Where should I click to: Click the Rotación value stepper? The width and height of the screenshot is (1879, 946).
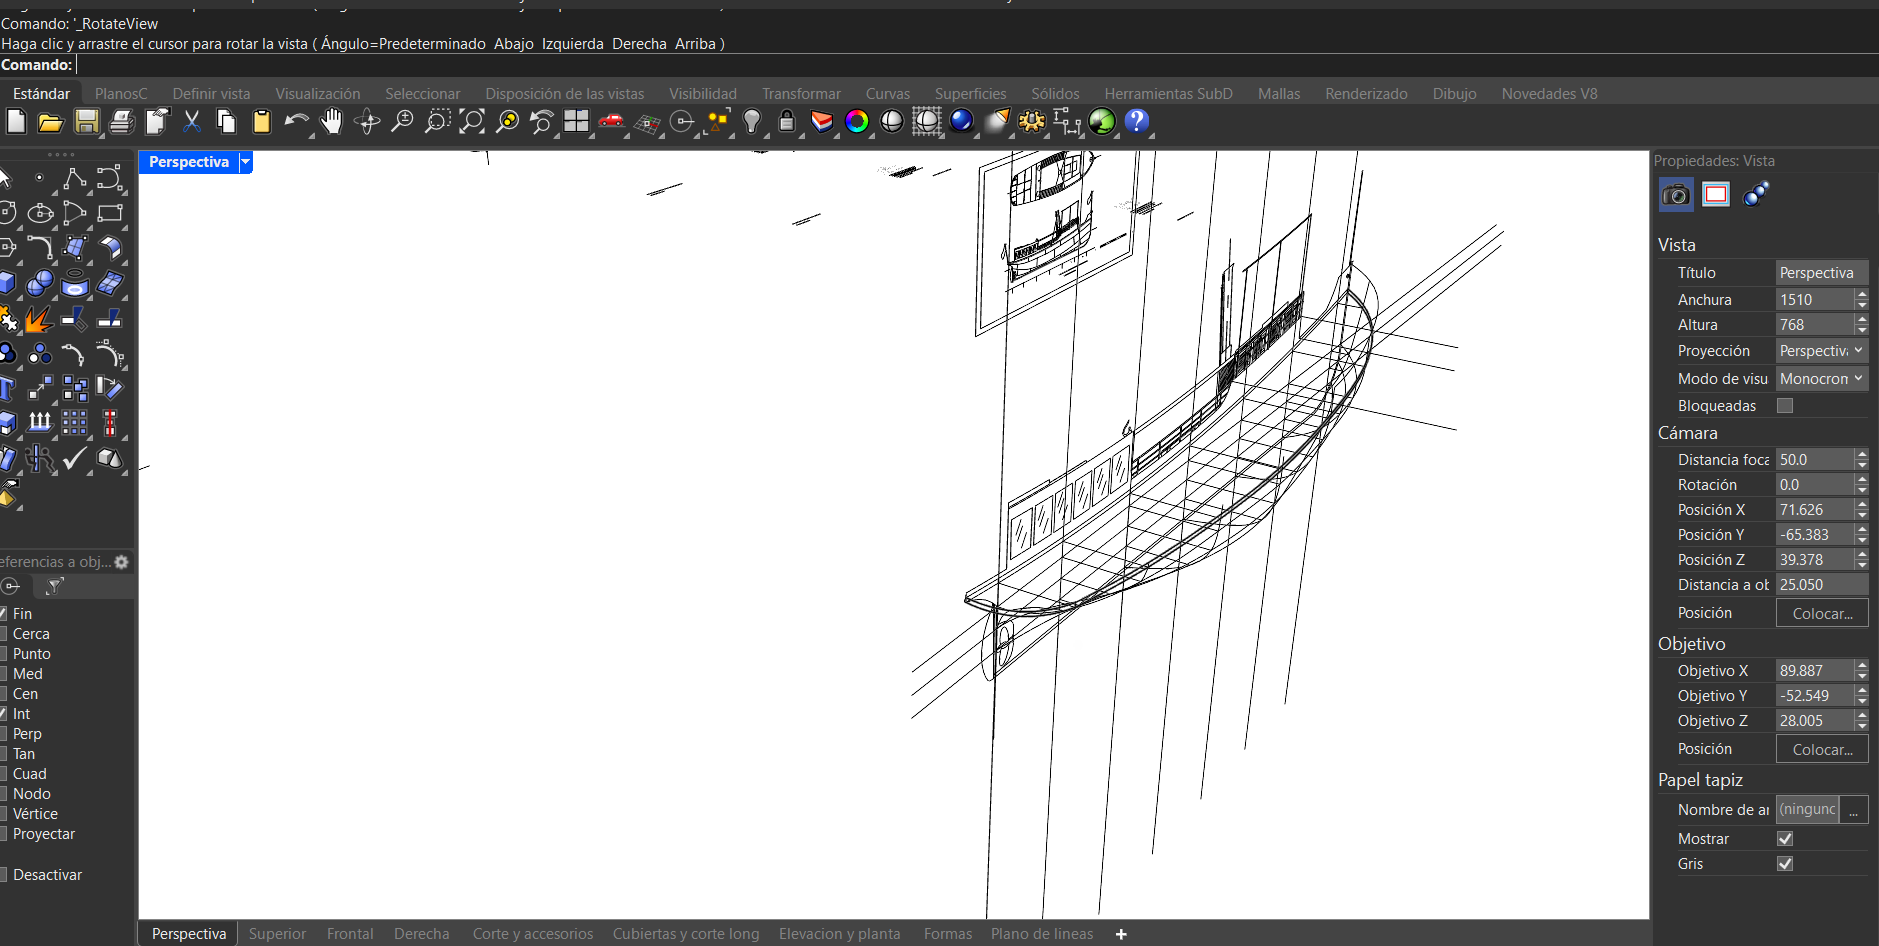1862,485
